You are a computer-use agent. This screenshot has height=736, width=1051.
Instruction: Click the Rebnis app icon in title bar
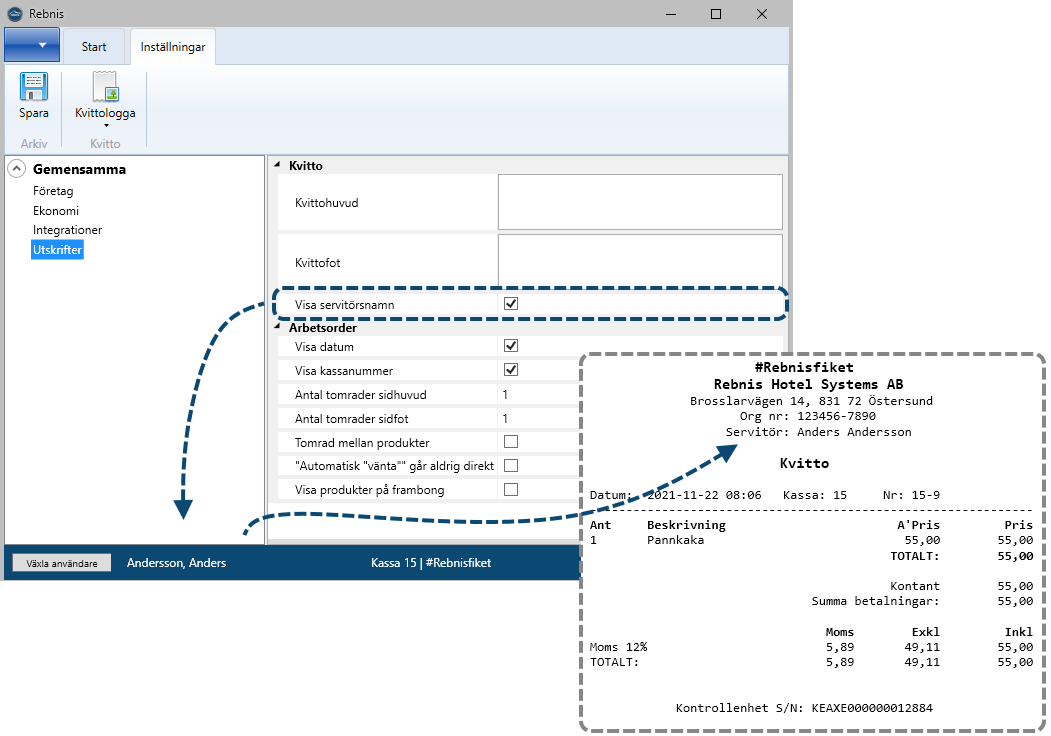tap(15, 13)
